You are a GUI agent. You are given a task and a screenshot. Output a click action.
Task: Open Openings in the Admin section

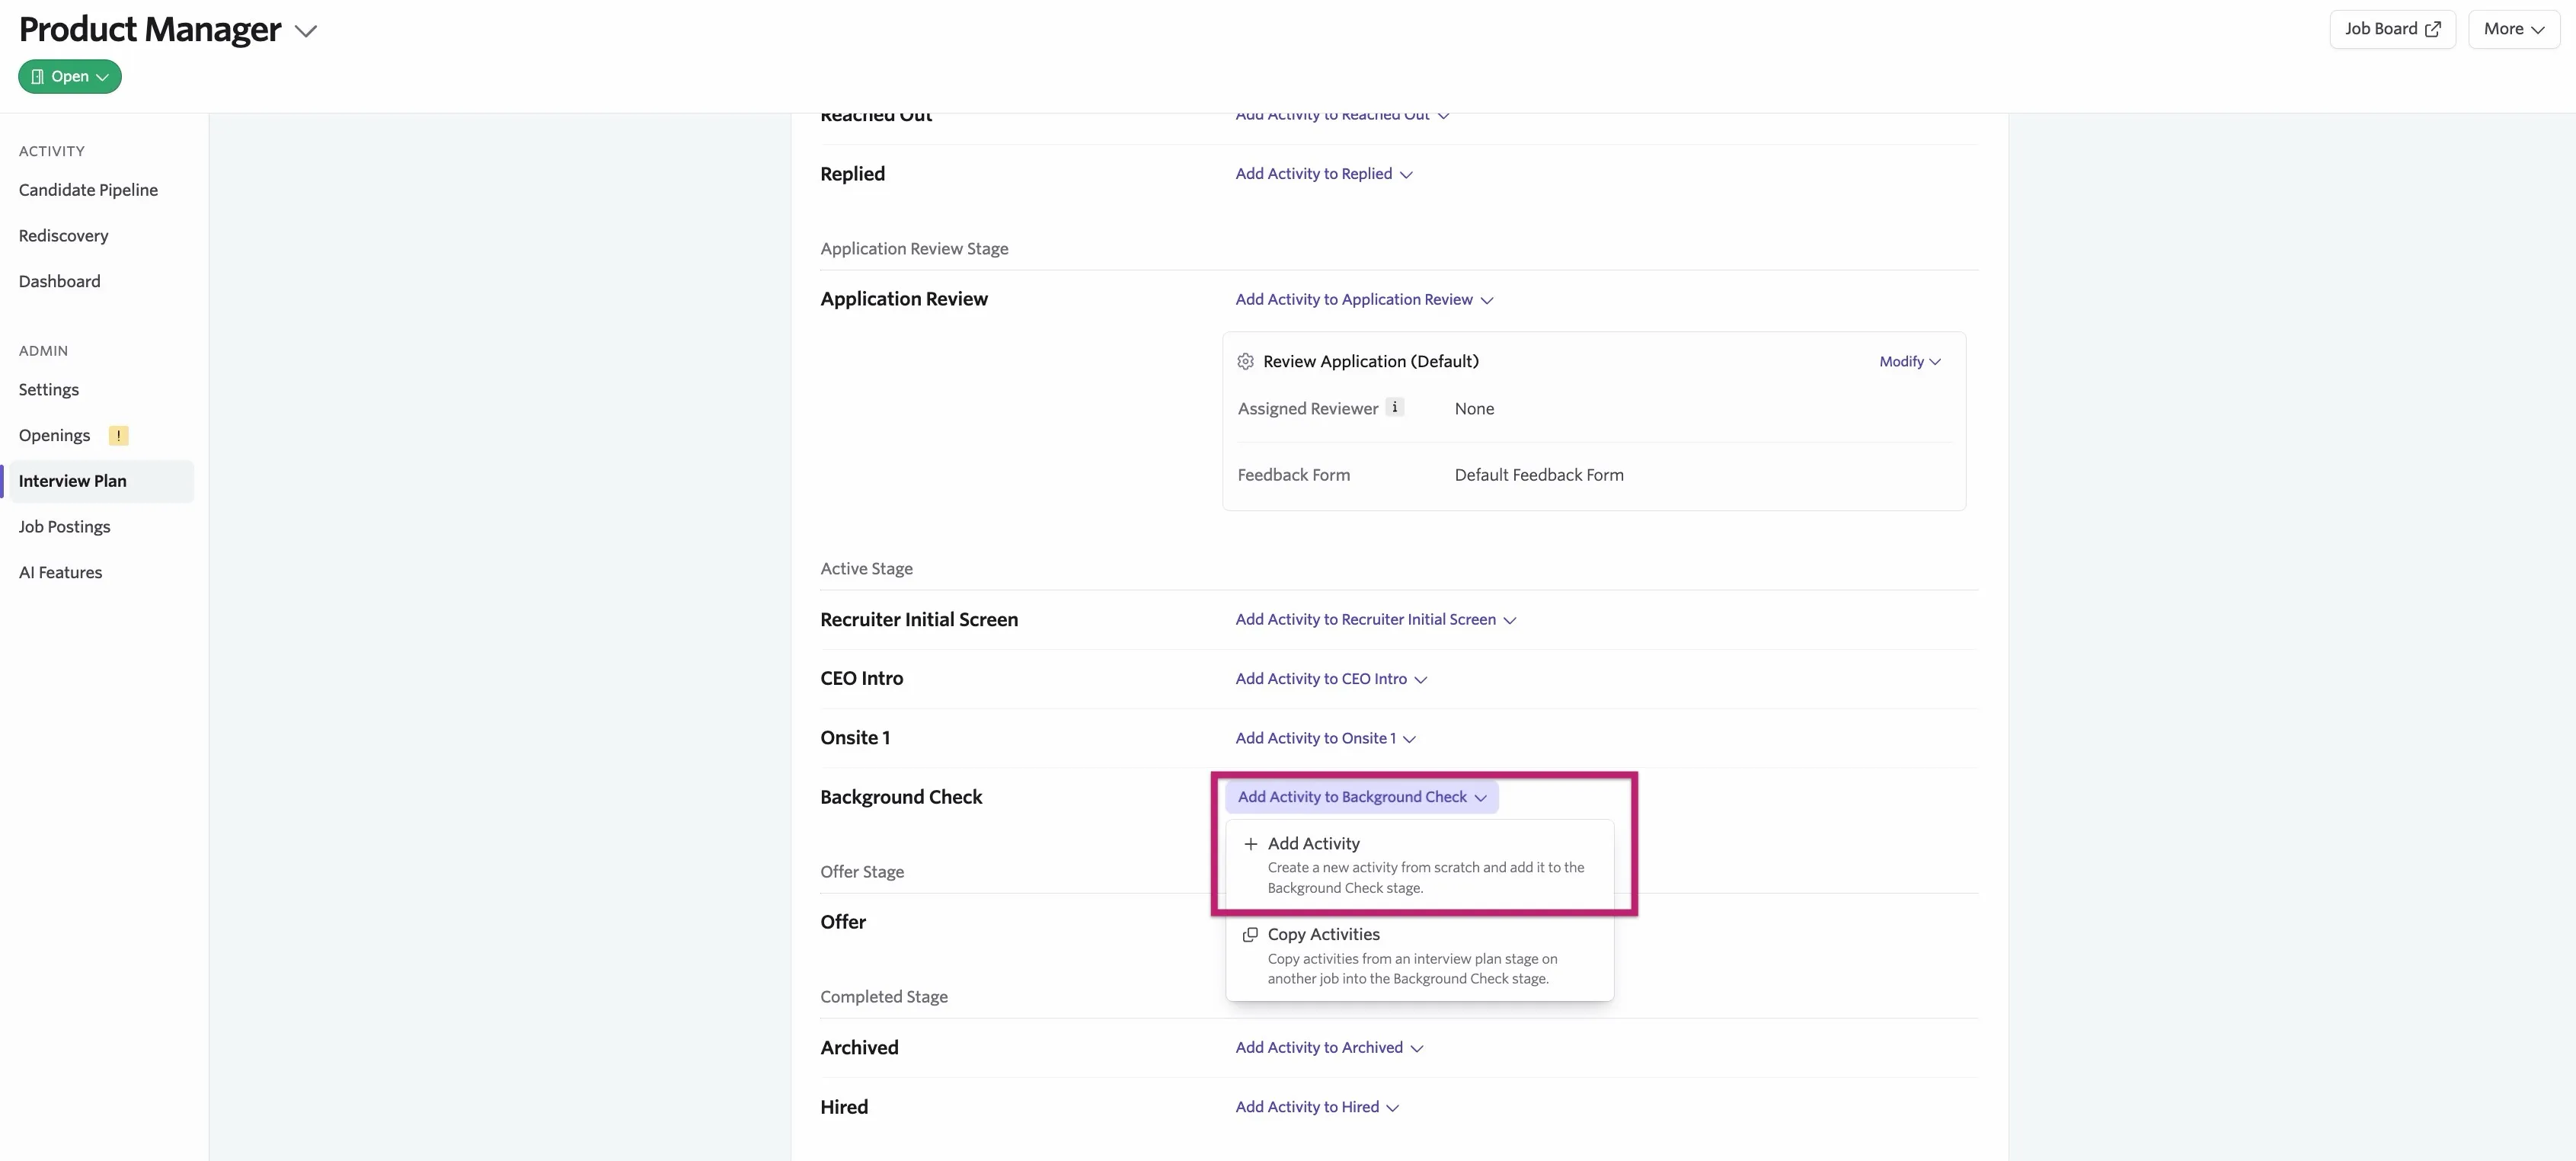54,435
